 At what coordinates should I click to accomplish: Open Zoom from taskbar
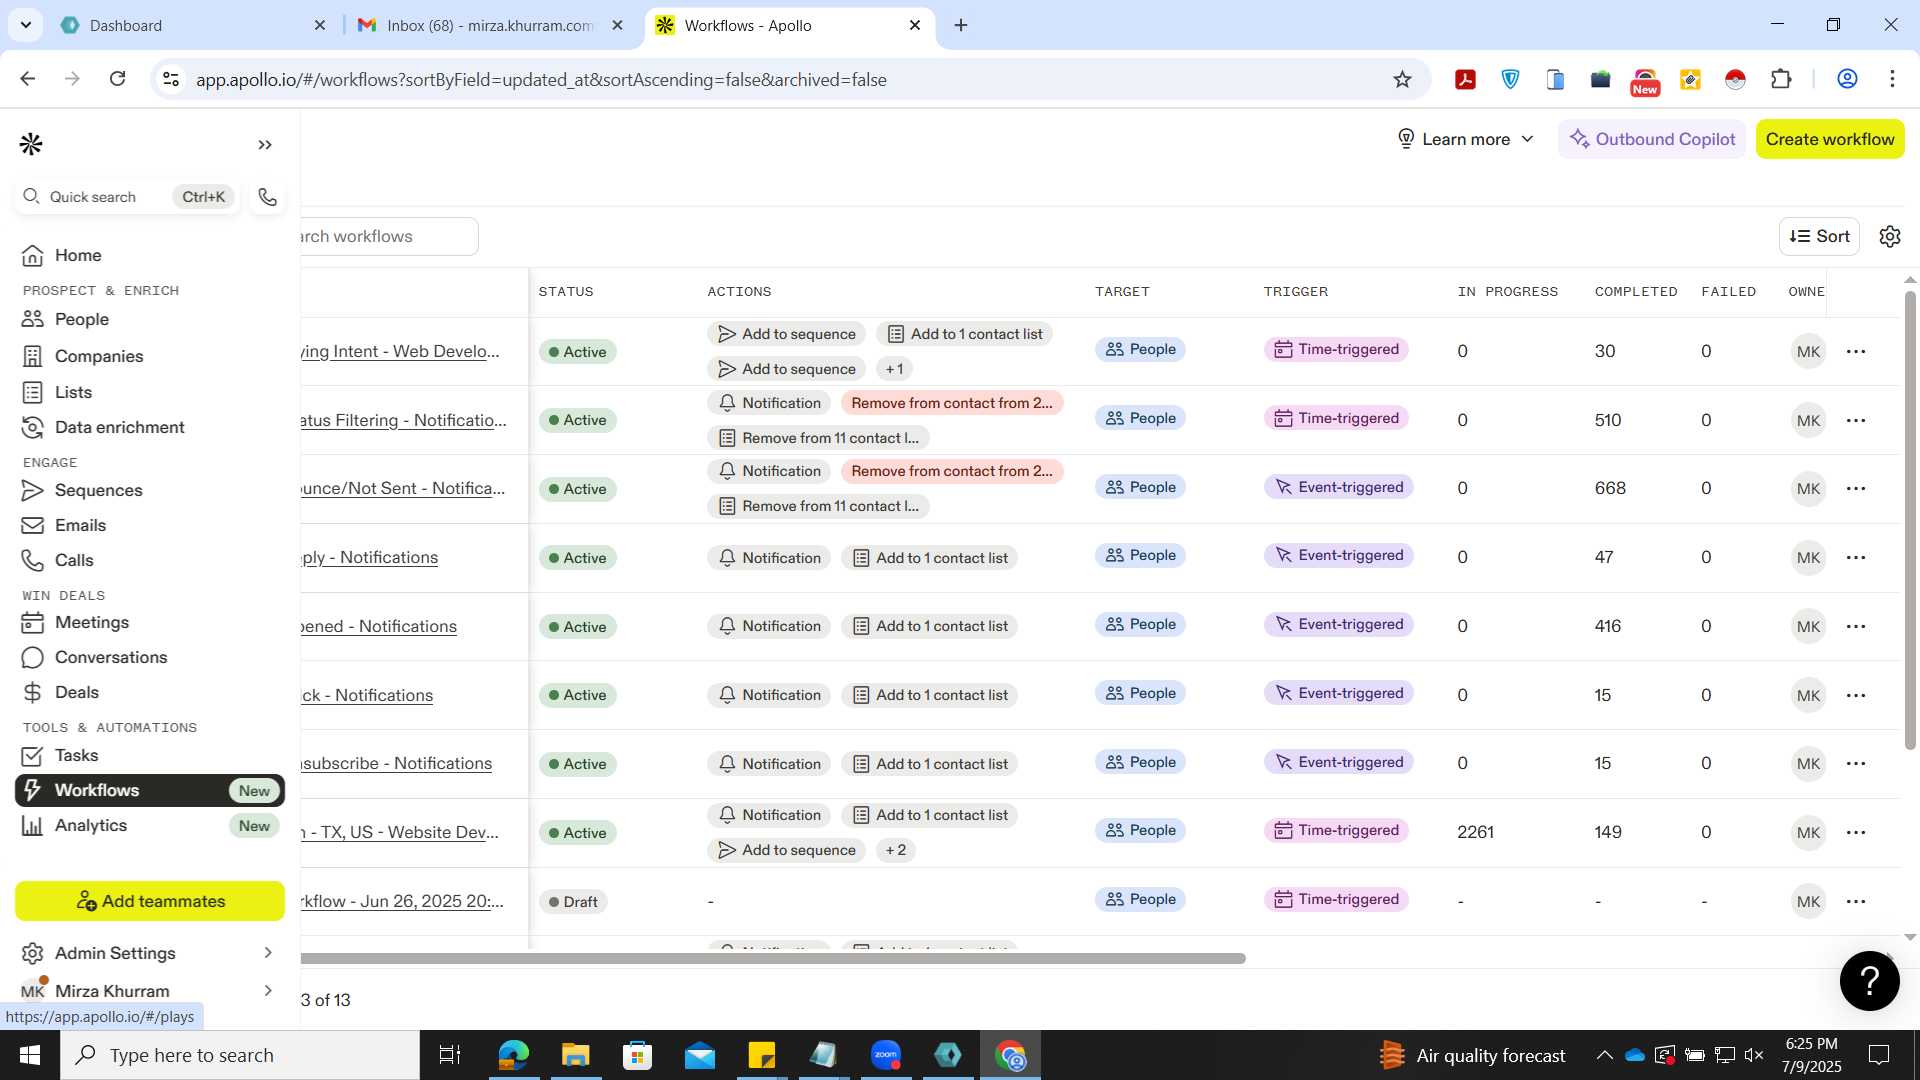point(886,1055)
